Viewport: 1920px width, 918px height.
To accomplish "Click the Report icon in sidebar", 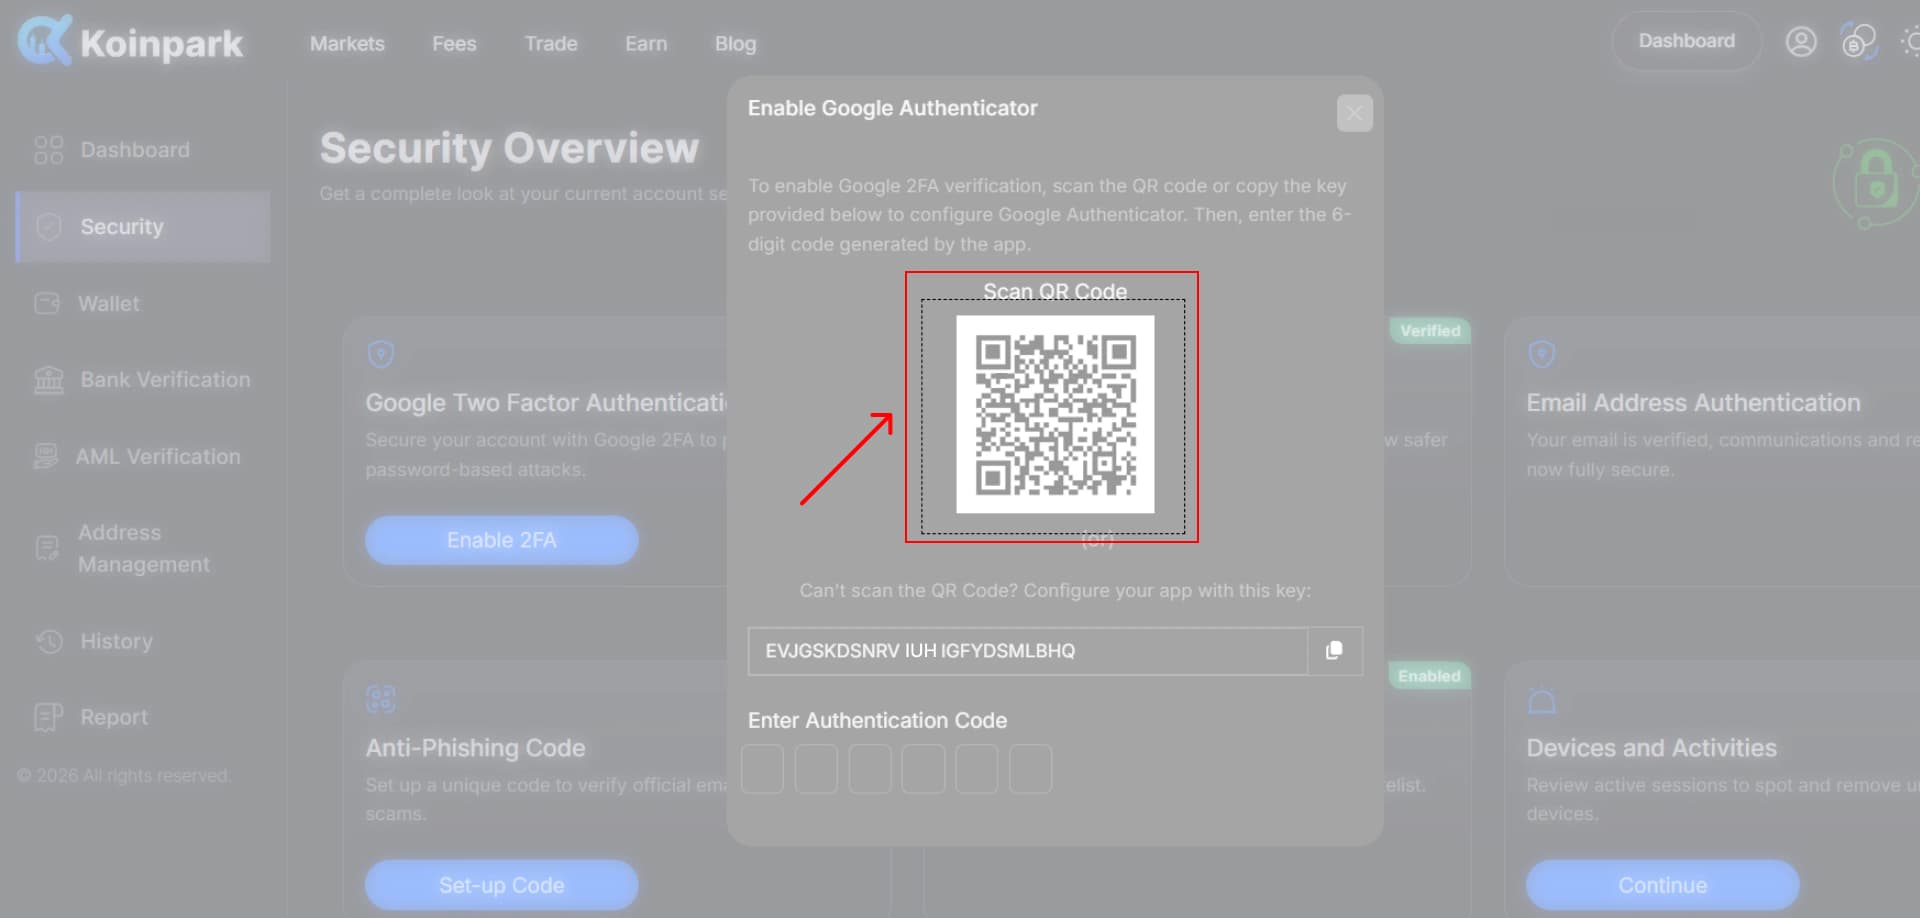I will pyautogui.click(x=48, y=717).
